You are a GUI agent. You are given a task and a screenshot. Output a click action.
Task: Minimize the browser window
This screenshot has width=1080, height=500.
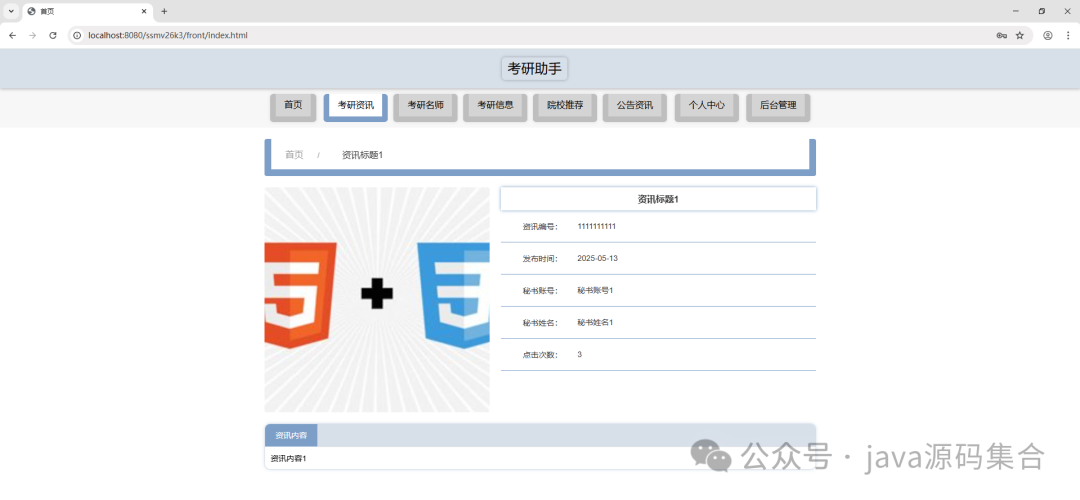tap(1016, 11)
